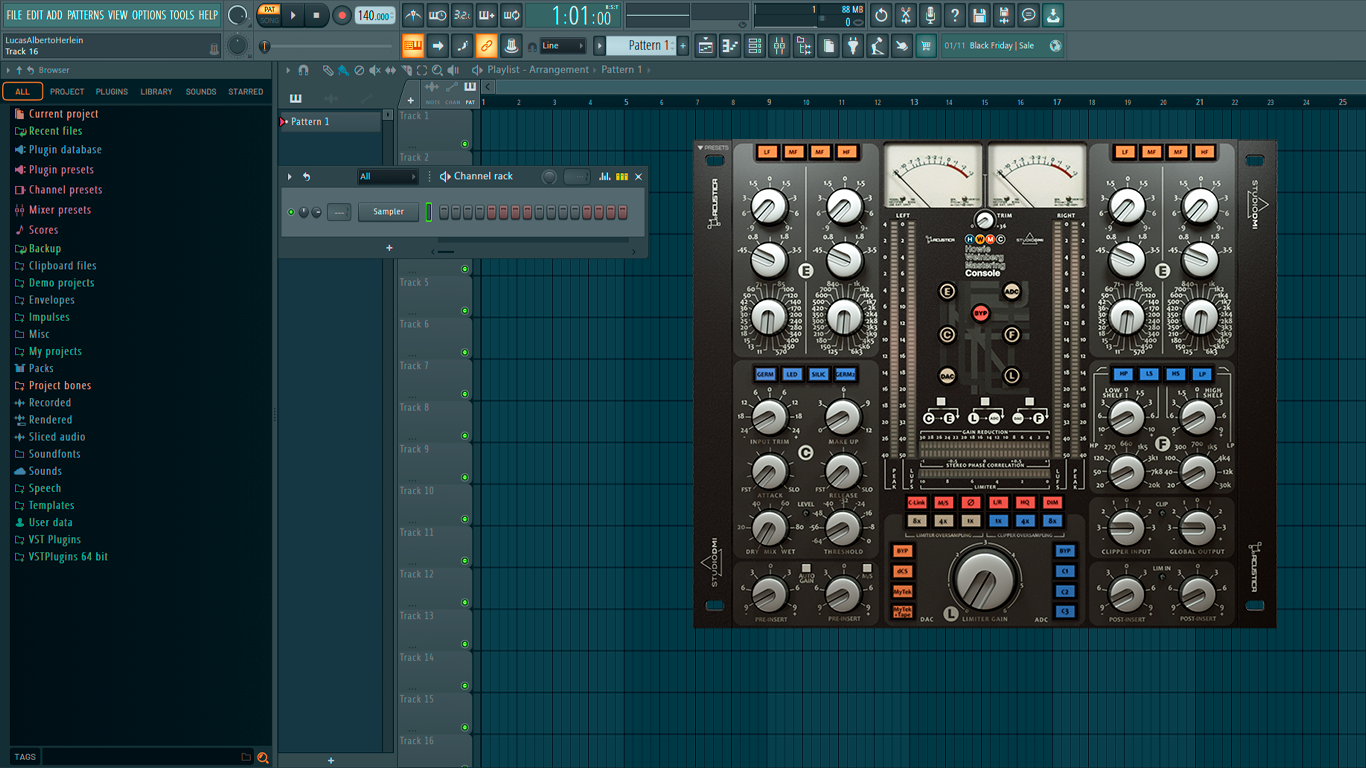1366x768 pixels.
Task: Add a new channel with plus button
Action: point(389,248)
